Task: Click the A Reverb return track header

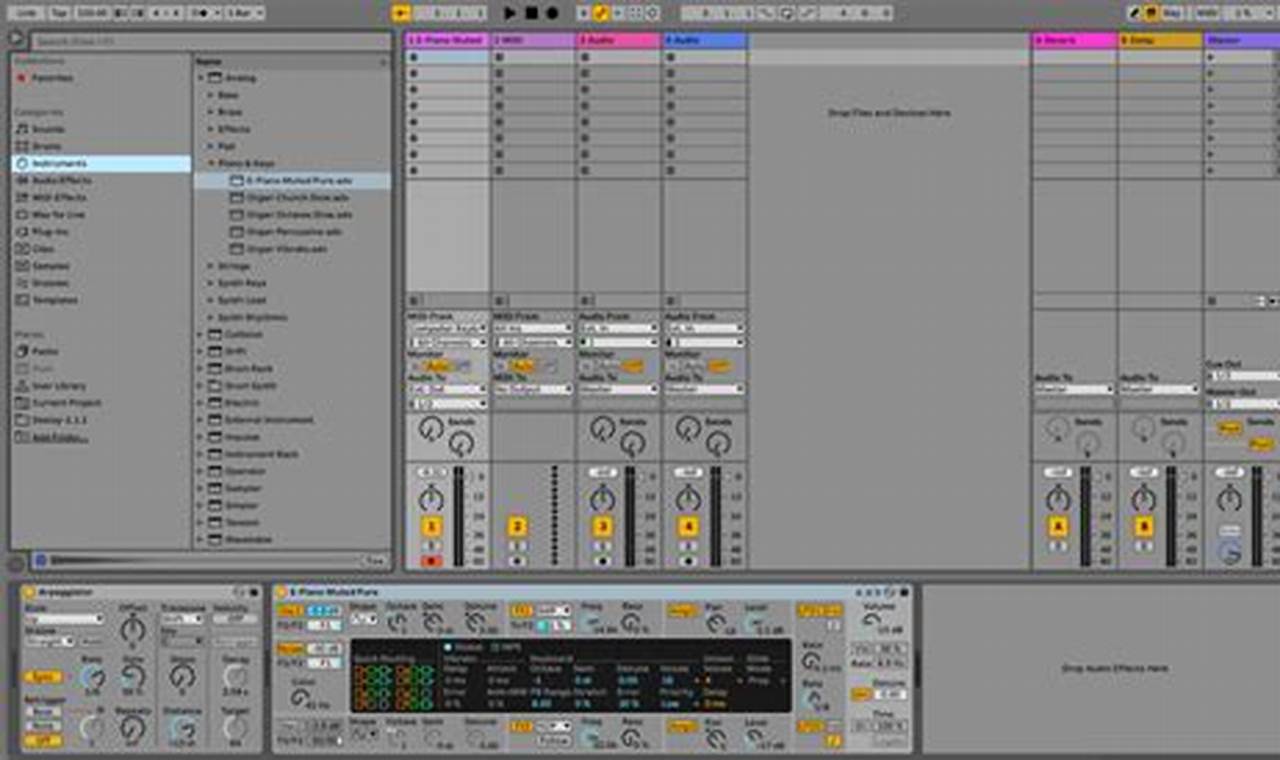Action: 1074,40
